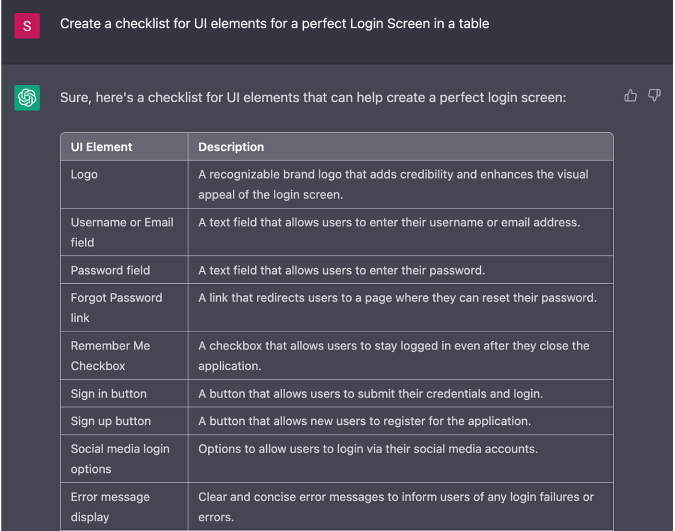Click the "Password field" table cell

pyautogui.click(x=110, y=270)
